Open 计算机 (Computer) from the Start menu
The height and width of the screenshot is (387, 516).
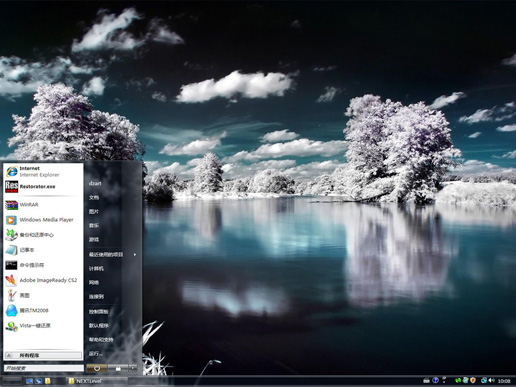[113, 269]
